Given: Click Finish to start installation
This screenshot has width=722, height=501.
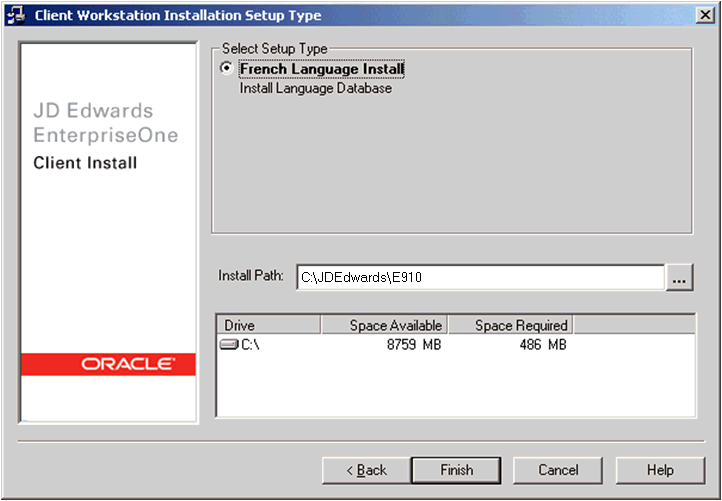Looking at the screenshot, I should point(456,470).
